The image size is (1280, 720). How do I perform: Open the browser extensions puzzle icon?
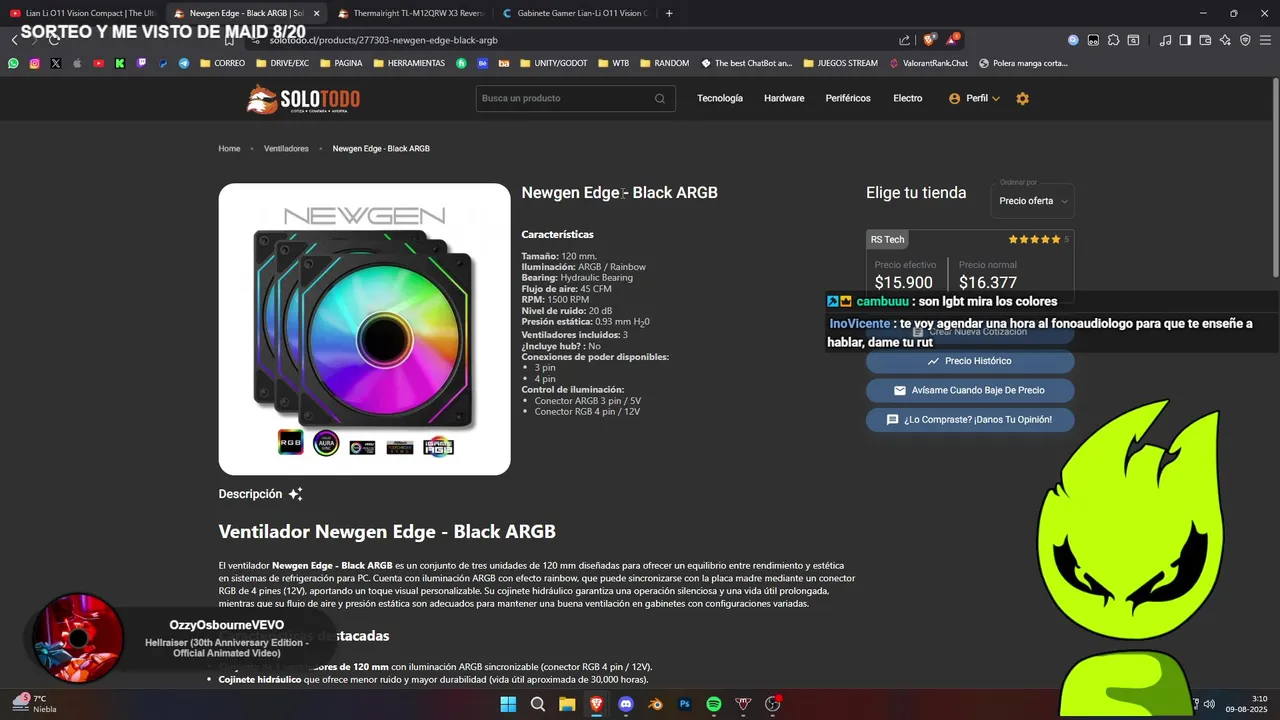[x=1113, y=40]
